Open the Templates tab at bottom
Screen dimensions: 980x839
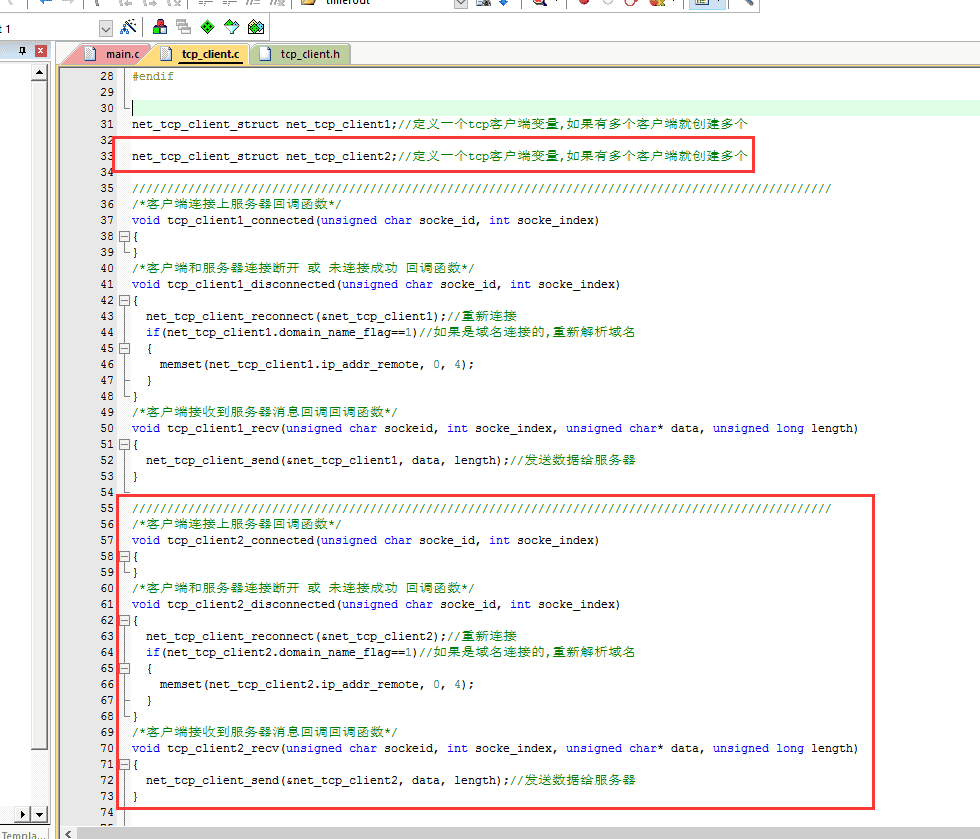[22, 834]
